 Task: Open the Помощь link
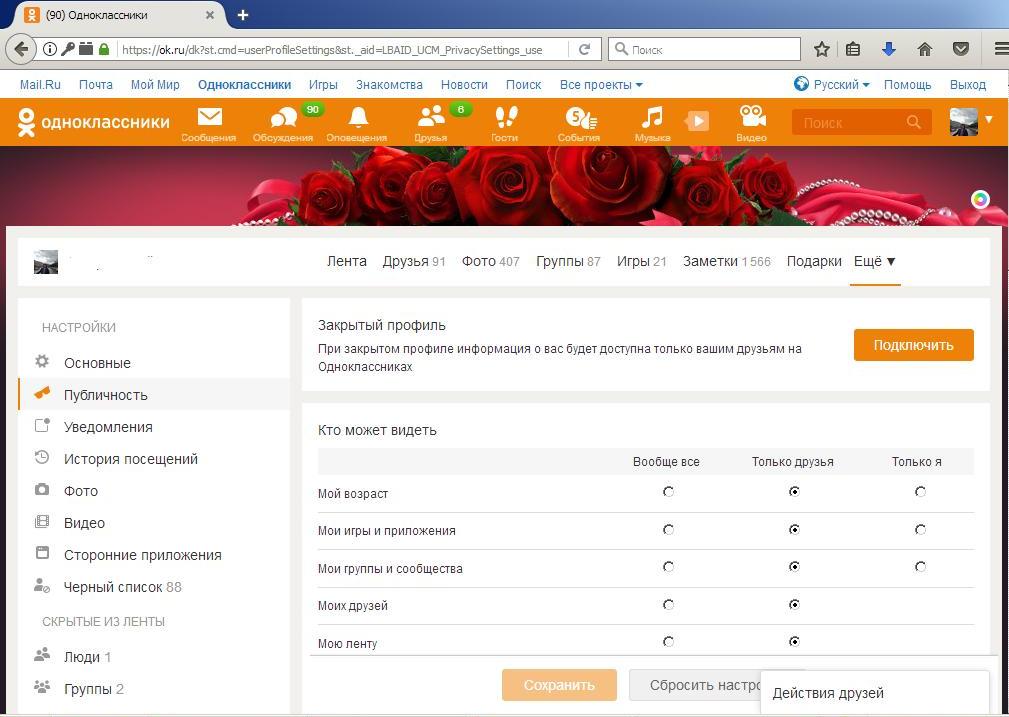[907, 84]
